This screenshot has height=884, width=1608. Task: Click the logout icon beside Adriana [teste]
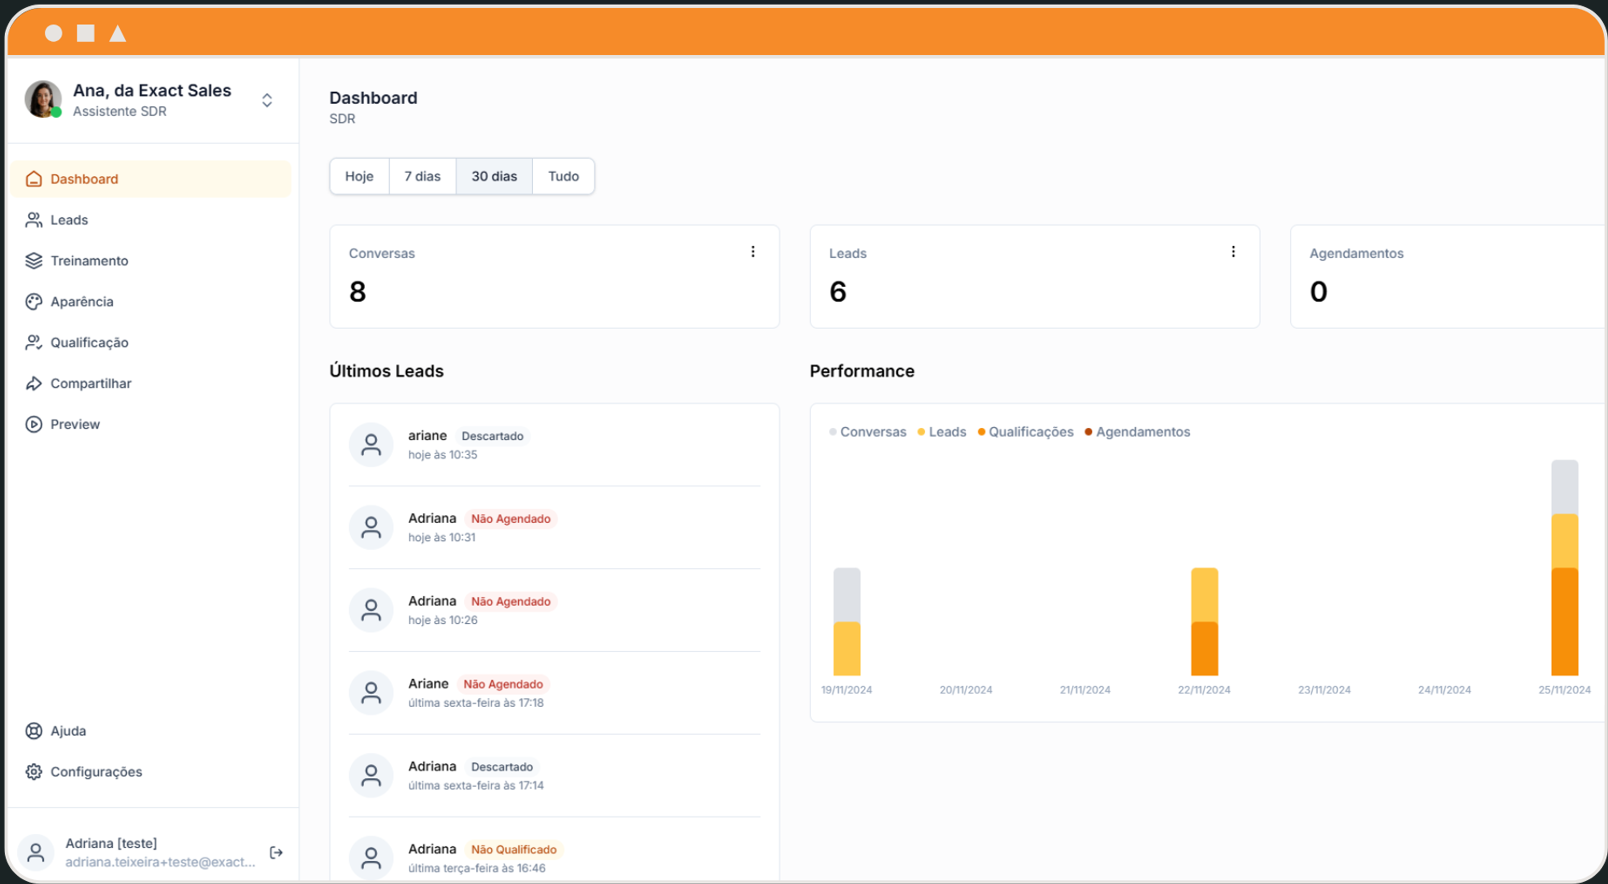[276, 853]
